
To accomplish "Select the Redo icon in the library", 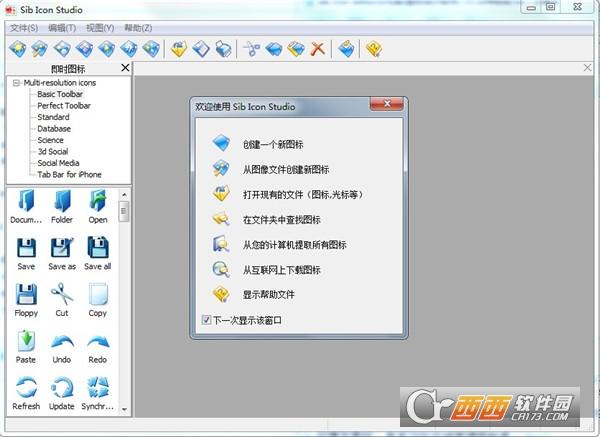I will click(98, 347).
